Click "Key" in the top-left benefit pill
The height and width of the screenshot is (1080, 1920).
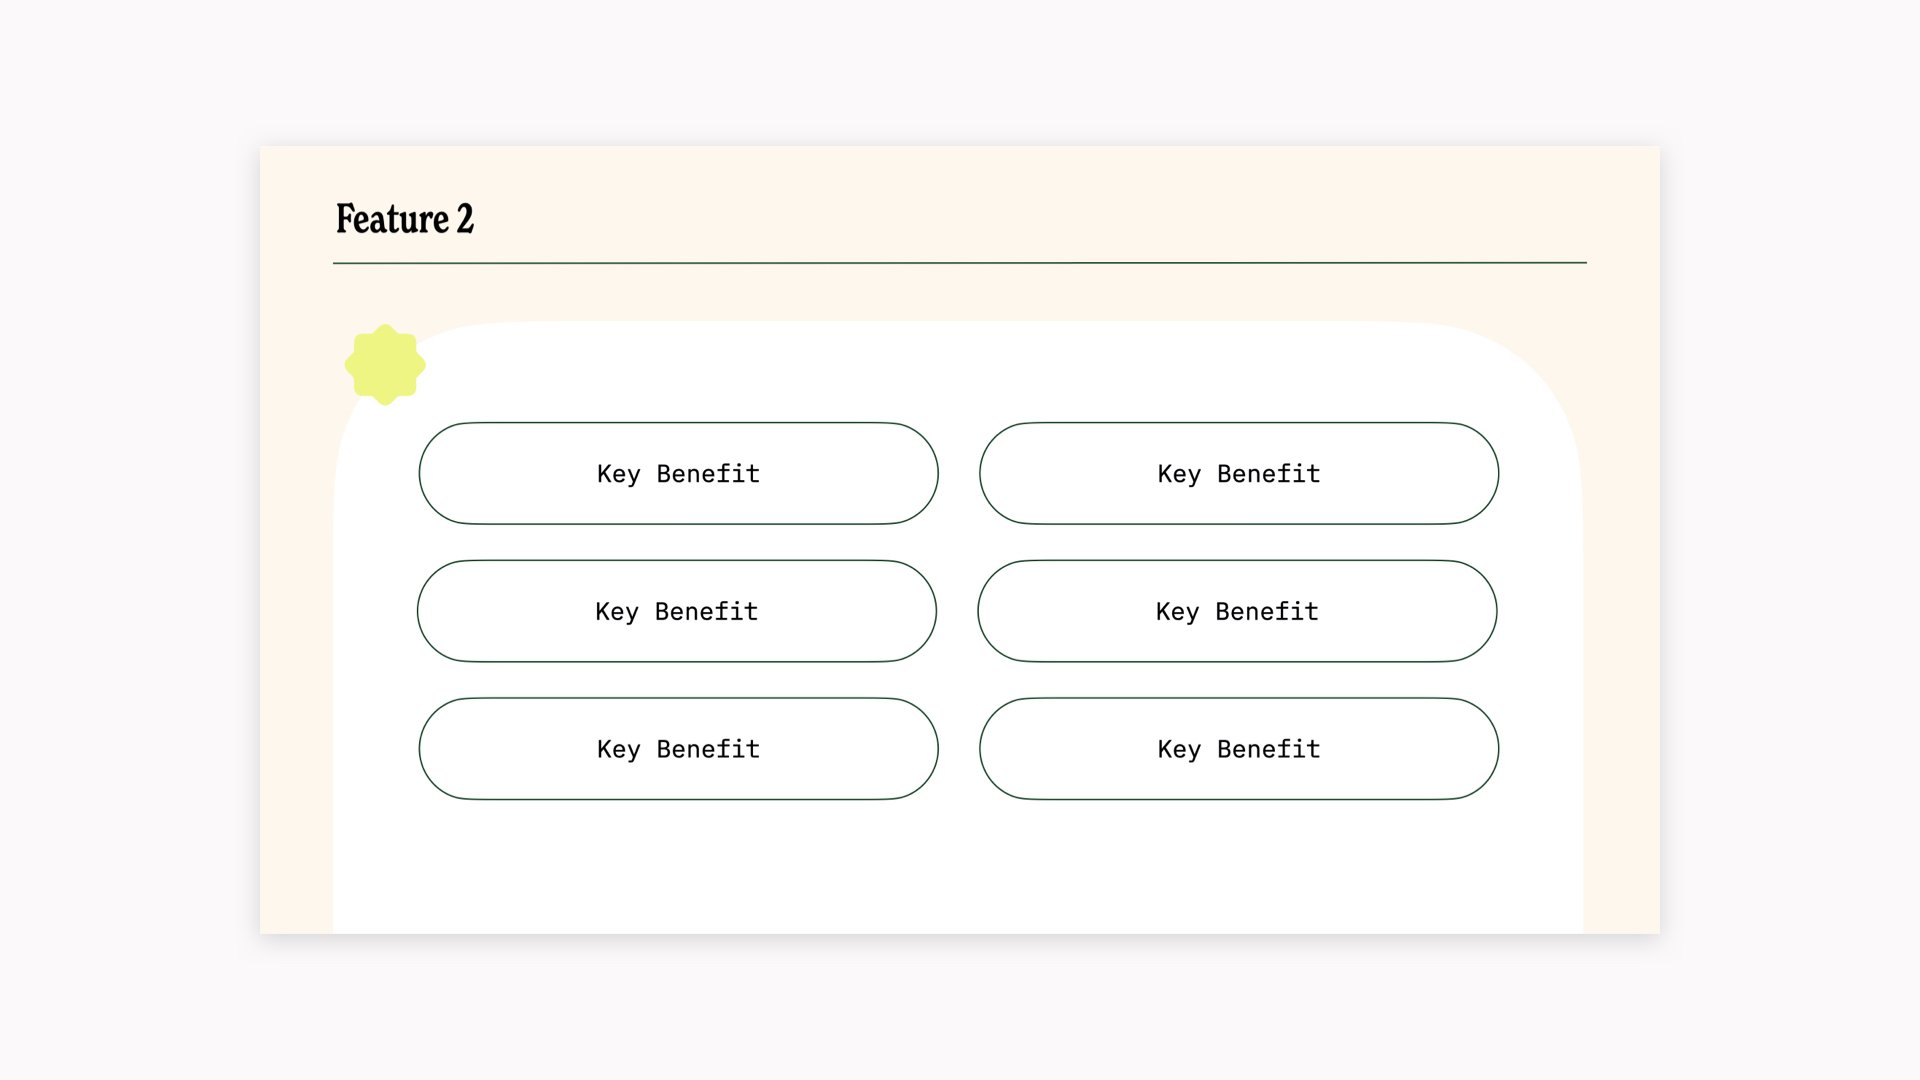tap(618, 474)
